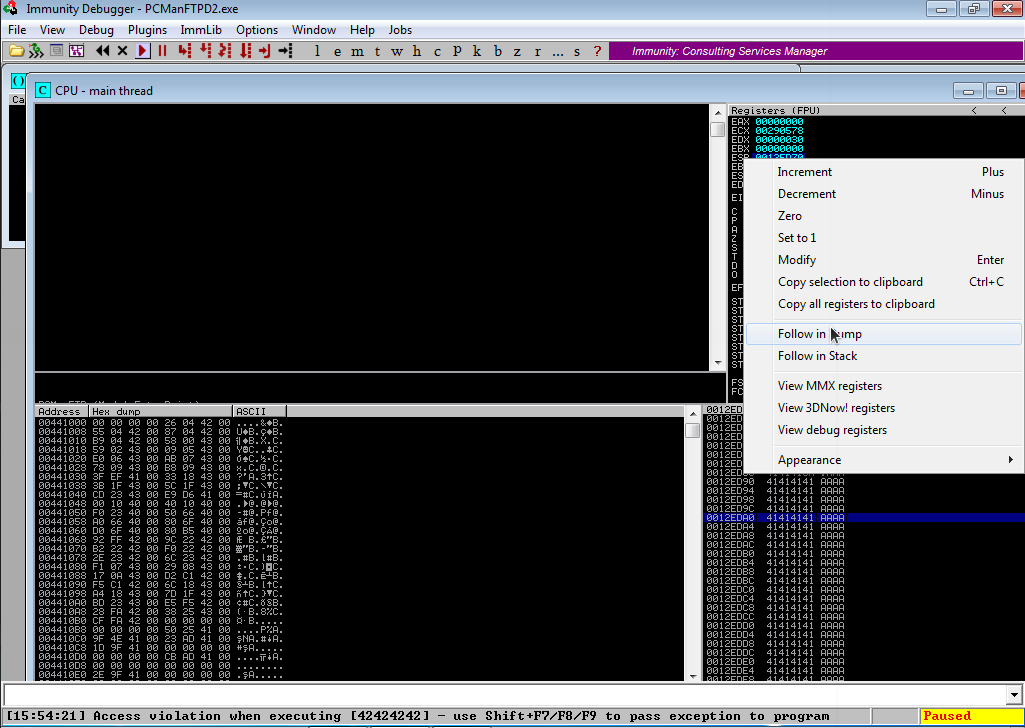Image resolution: width=1025 pixels, height=728 pixels.
Task: Click the Step over toolbar icon
Action: point(205,51)
